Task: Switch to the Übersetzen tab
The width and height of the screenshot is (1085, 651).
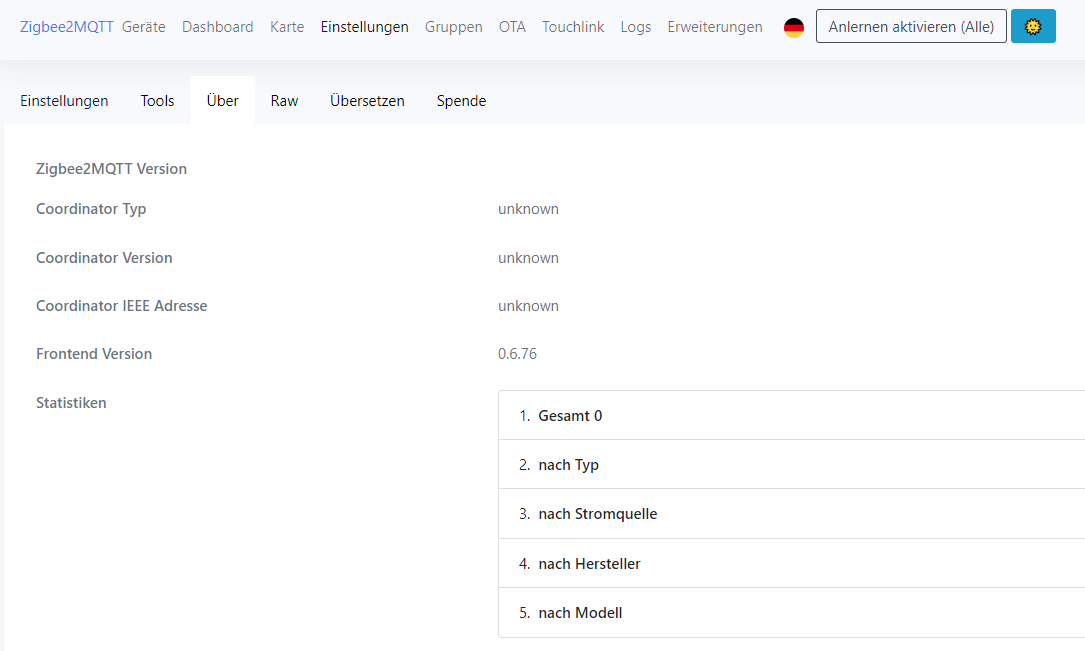Action: tap(366, 100)
